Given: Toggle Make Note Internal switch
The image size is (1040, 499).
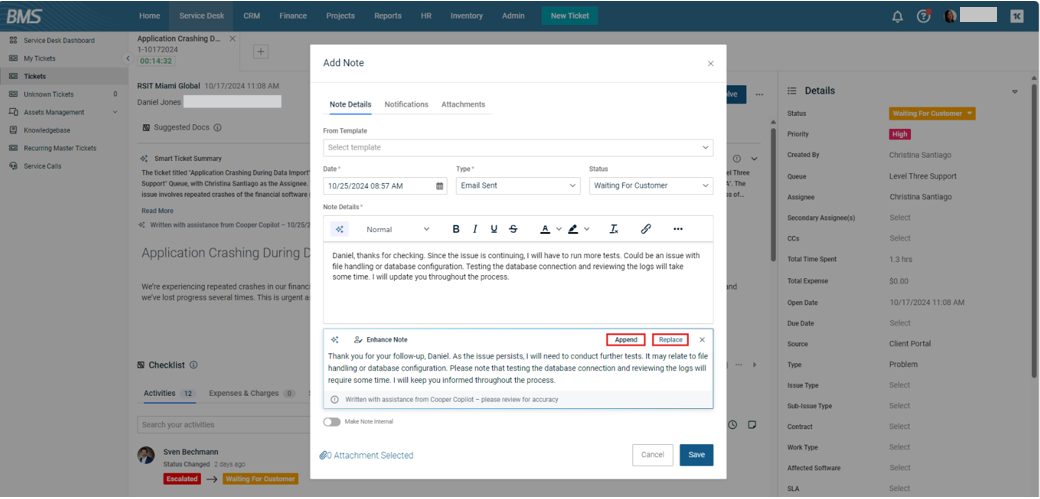Looking at the screenshot, I should point(331,422).
